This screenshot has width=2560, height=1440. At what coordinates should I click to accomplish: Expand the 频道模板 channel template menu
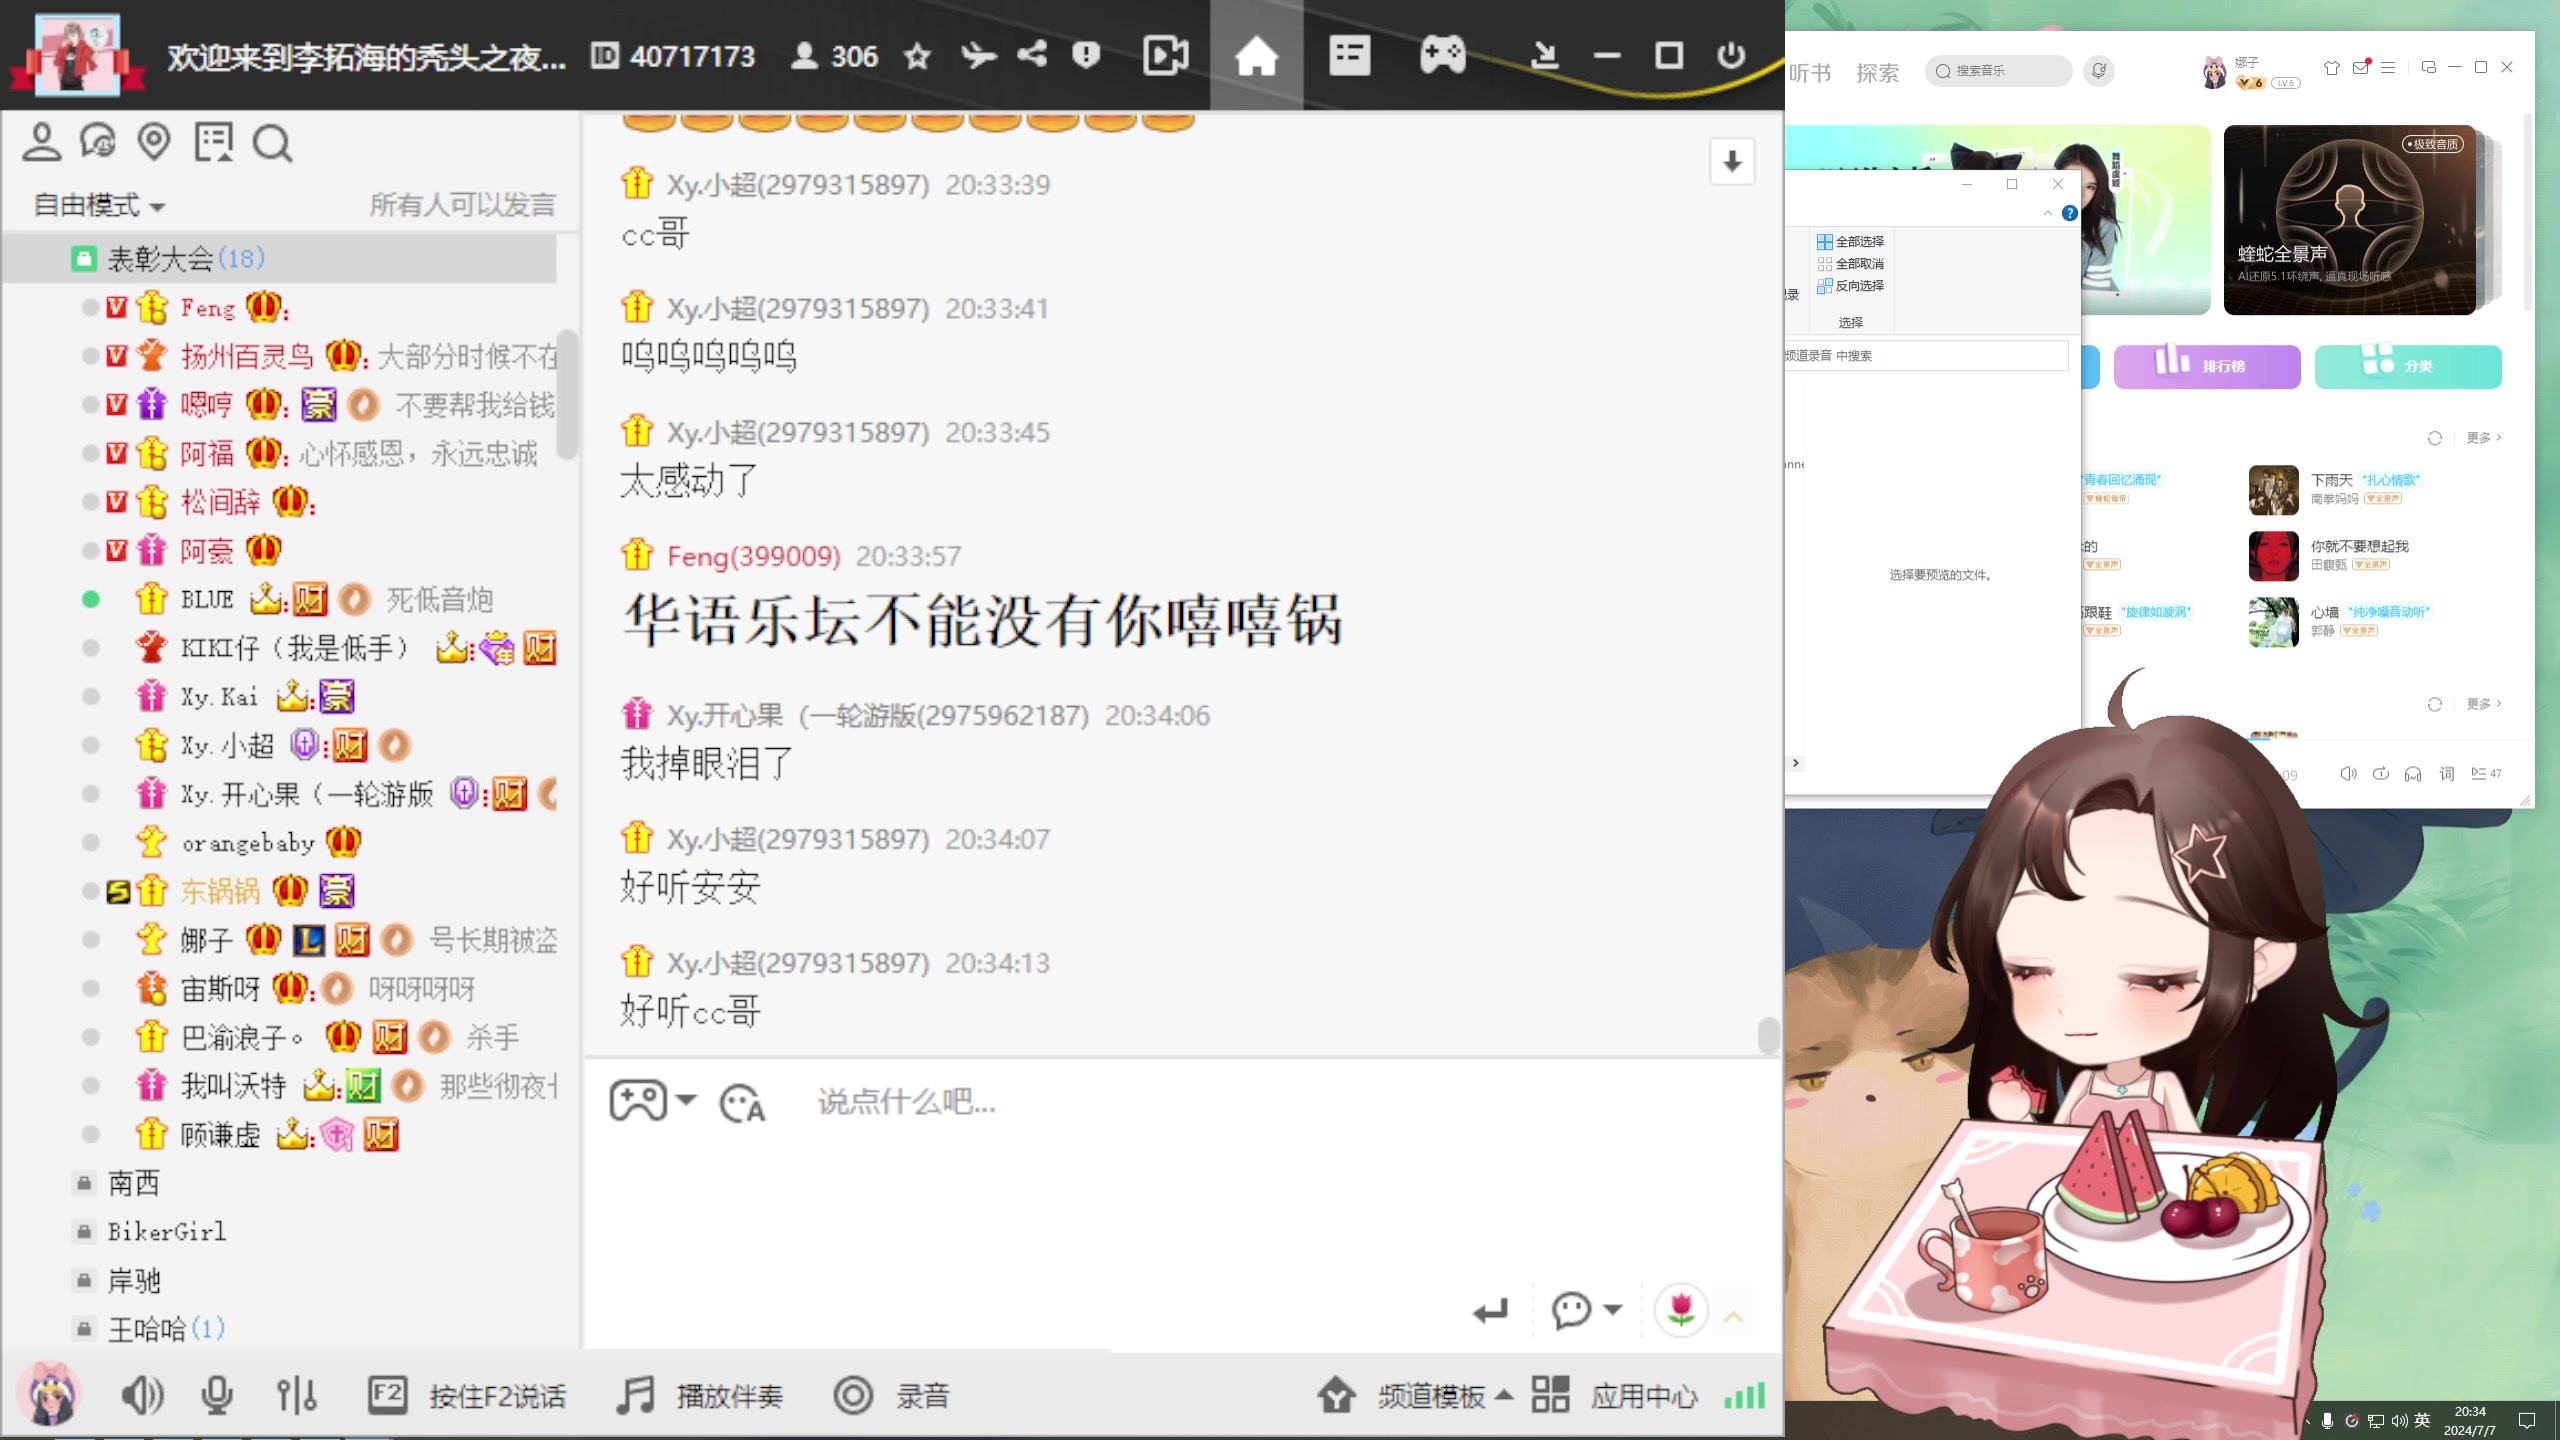tap(1432, 1395)
